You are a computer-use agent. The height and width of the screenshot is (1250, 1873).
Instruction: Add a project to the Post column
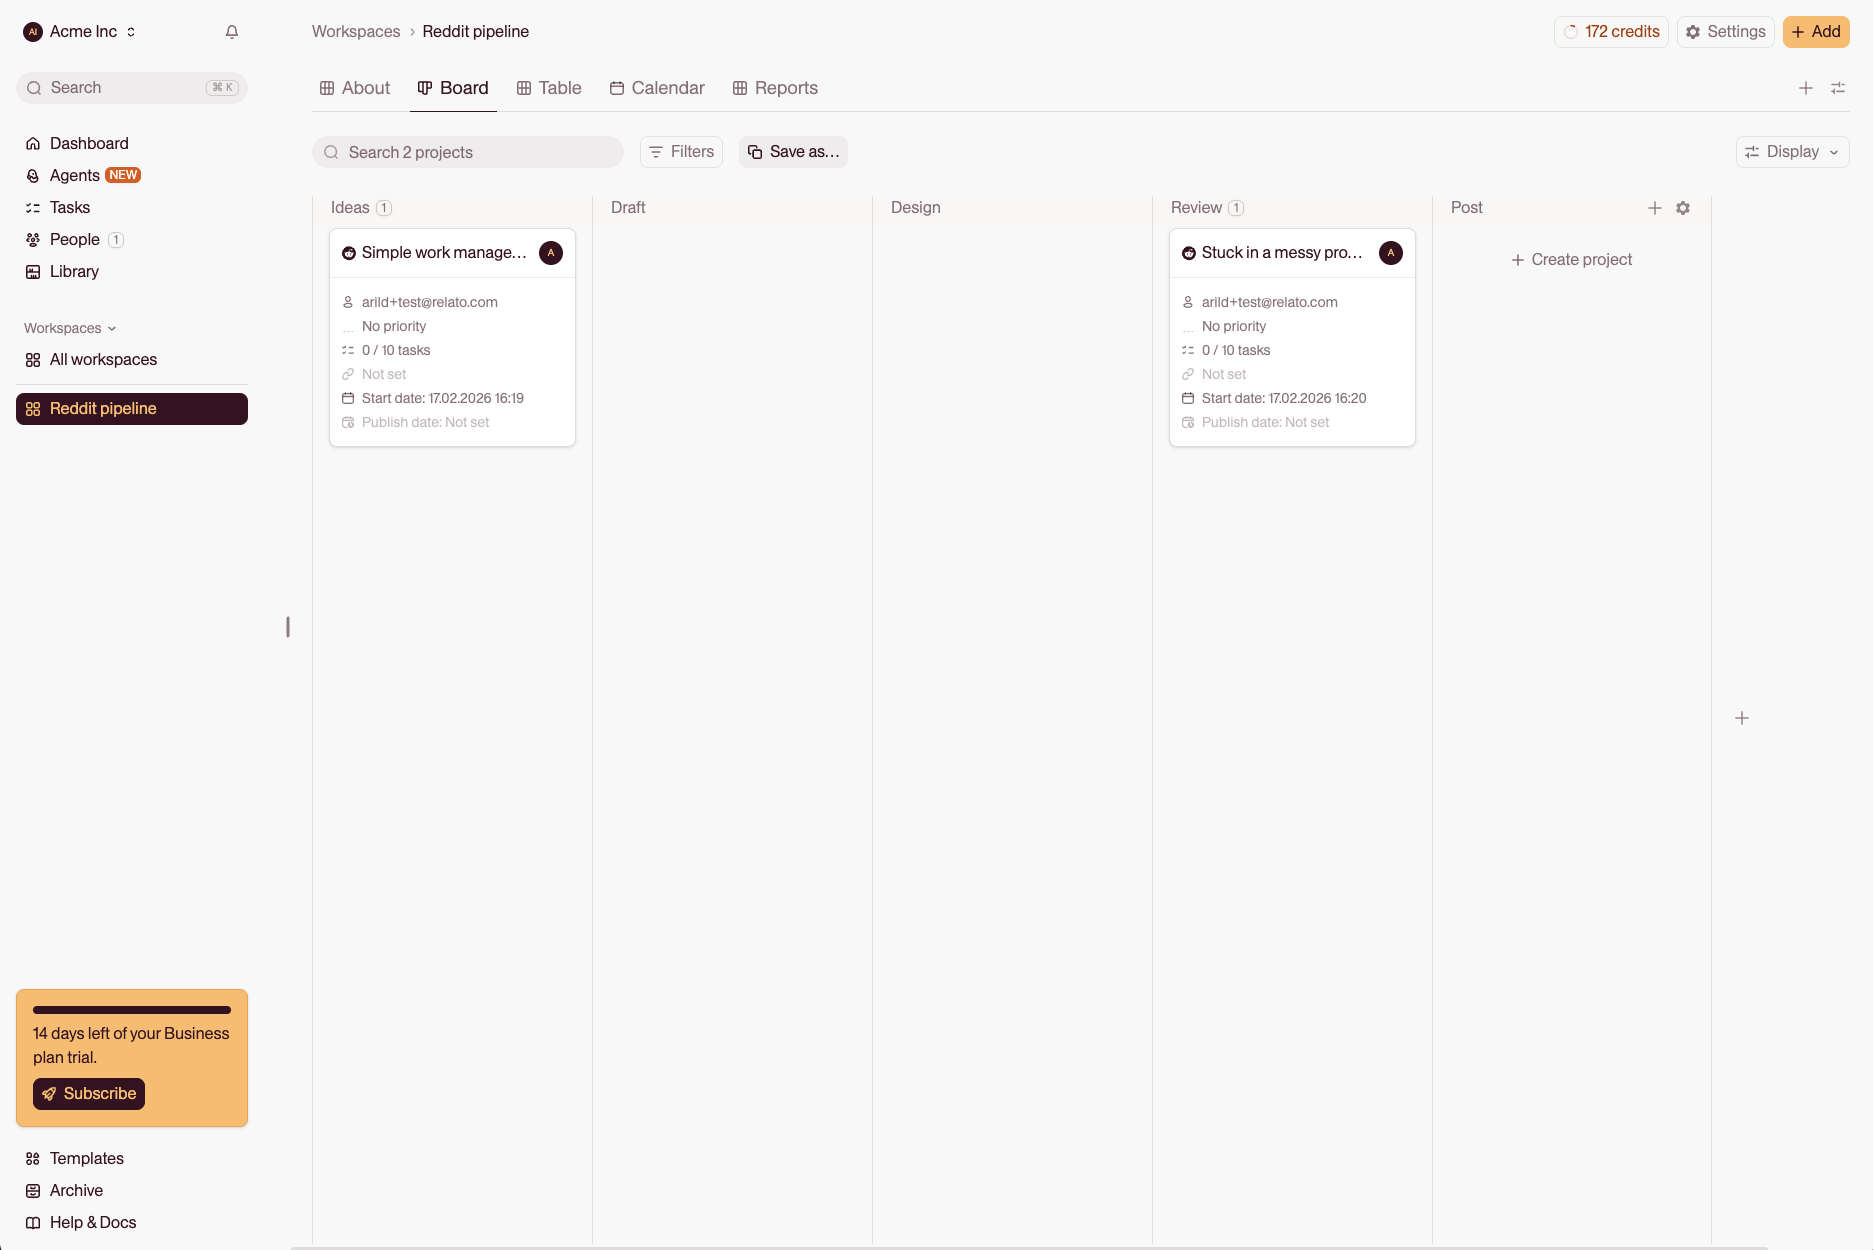click(x=1654, y=207)
